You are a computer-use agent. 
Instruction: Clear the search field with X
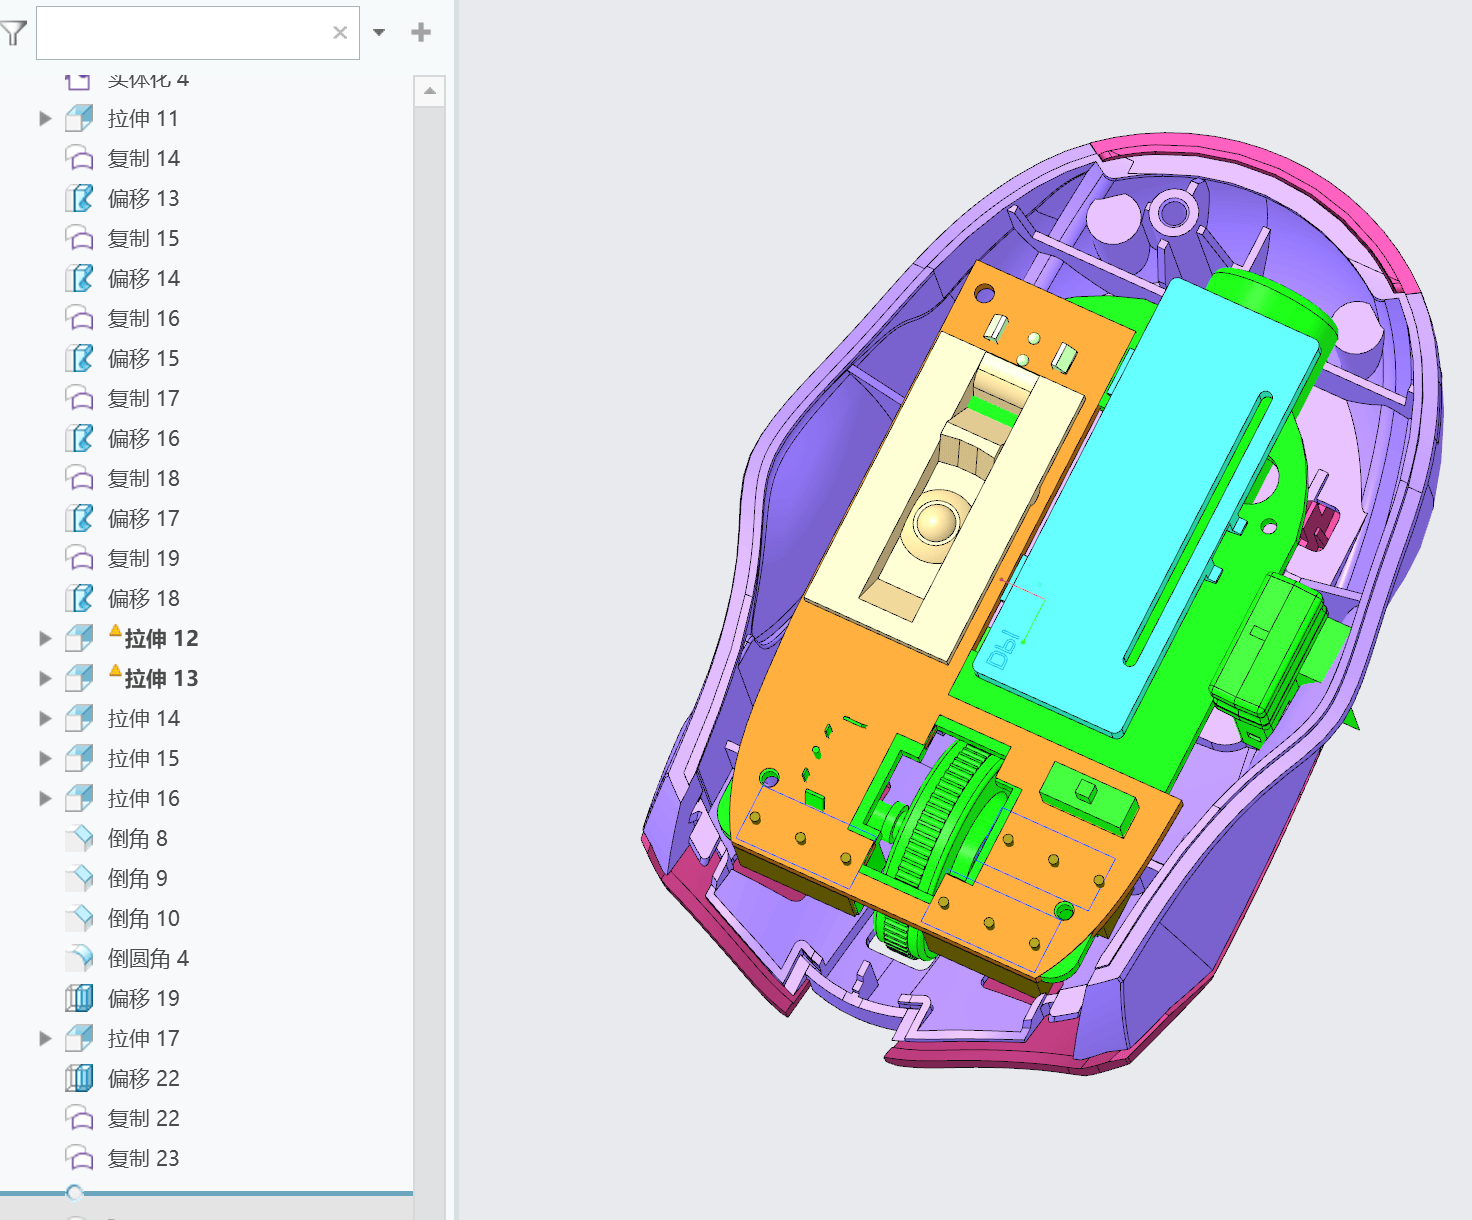340,33
